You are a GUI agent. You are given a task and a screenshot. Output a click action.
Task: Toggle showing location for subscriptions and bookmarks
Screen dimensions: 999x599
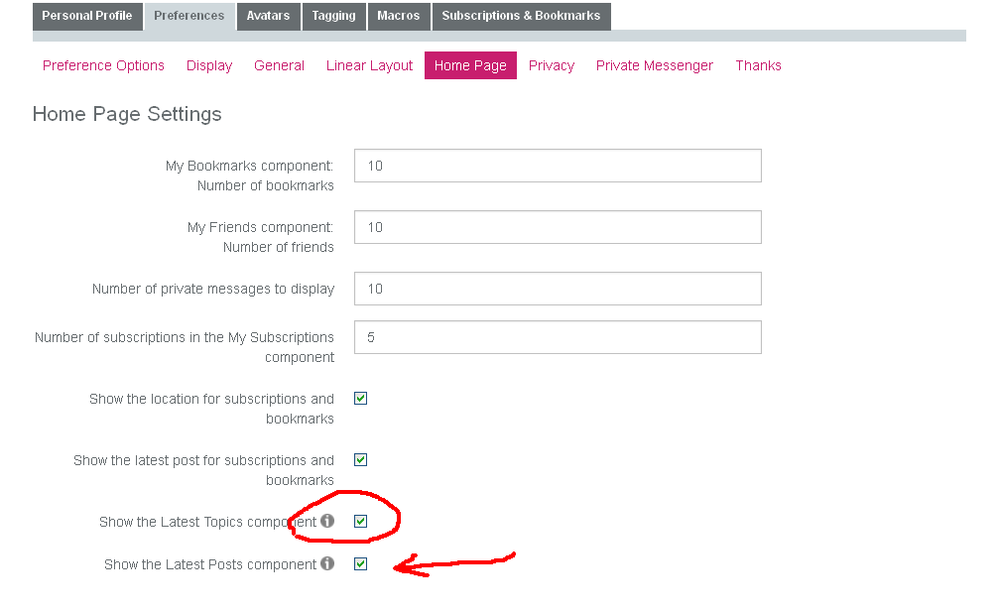point(360,398)
